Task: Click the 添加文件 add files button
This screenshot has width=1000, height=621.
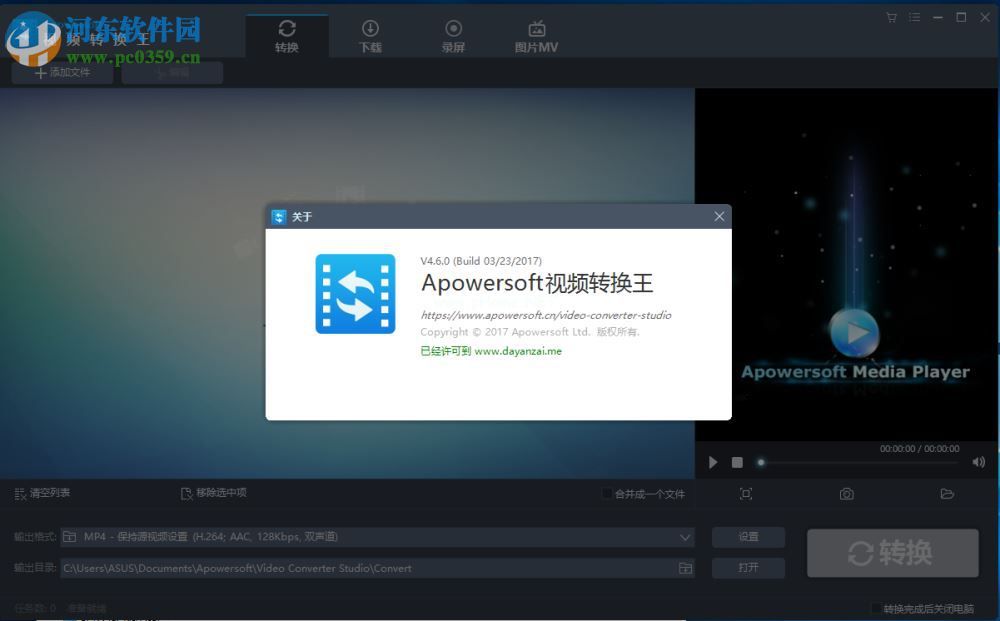Action: click(x=61, y=72)
